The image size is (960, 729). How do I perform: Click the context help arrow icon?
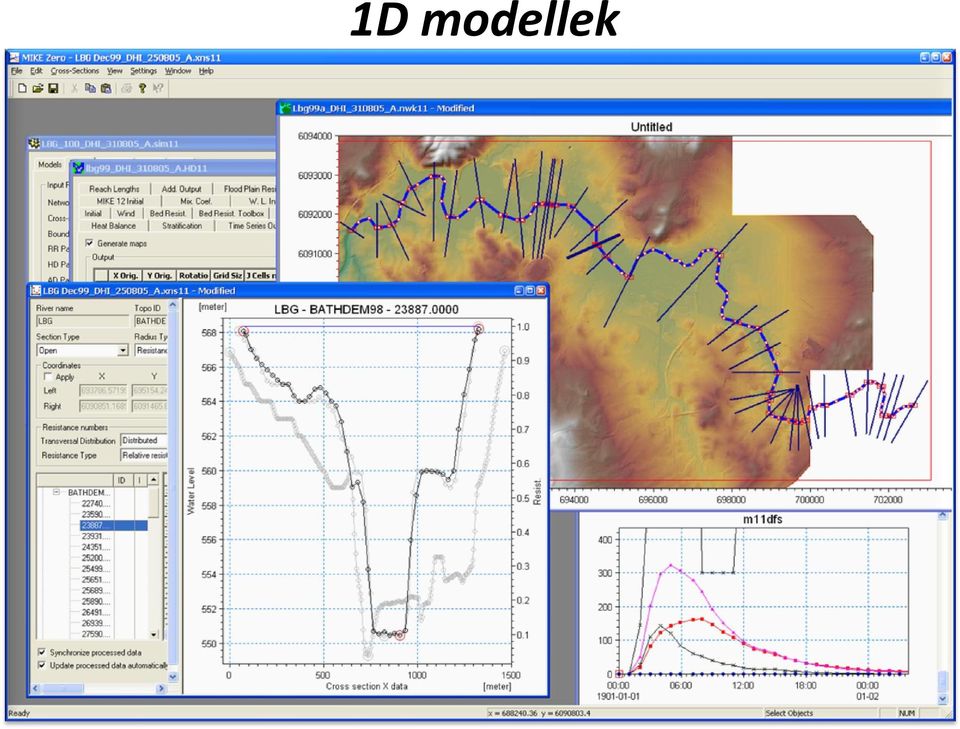click(158, 88)
